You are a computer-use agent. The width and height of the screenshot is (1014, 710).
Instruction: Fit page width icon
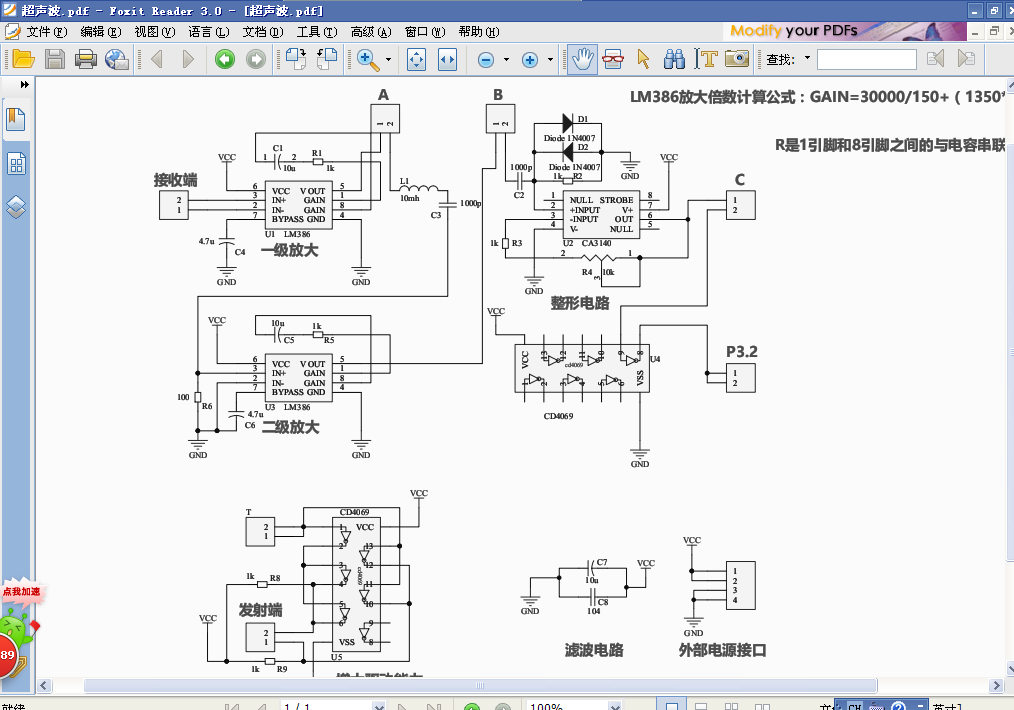(448, 59)
